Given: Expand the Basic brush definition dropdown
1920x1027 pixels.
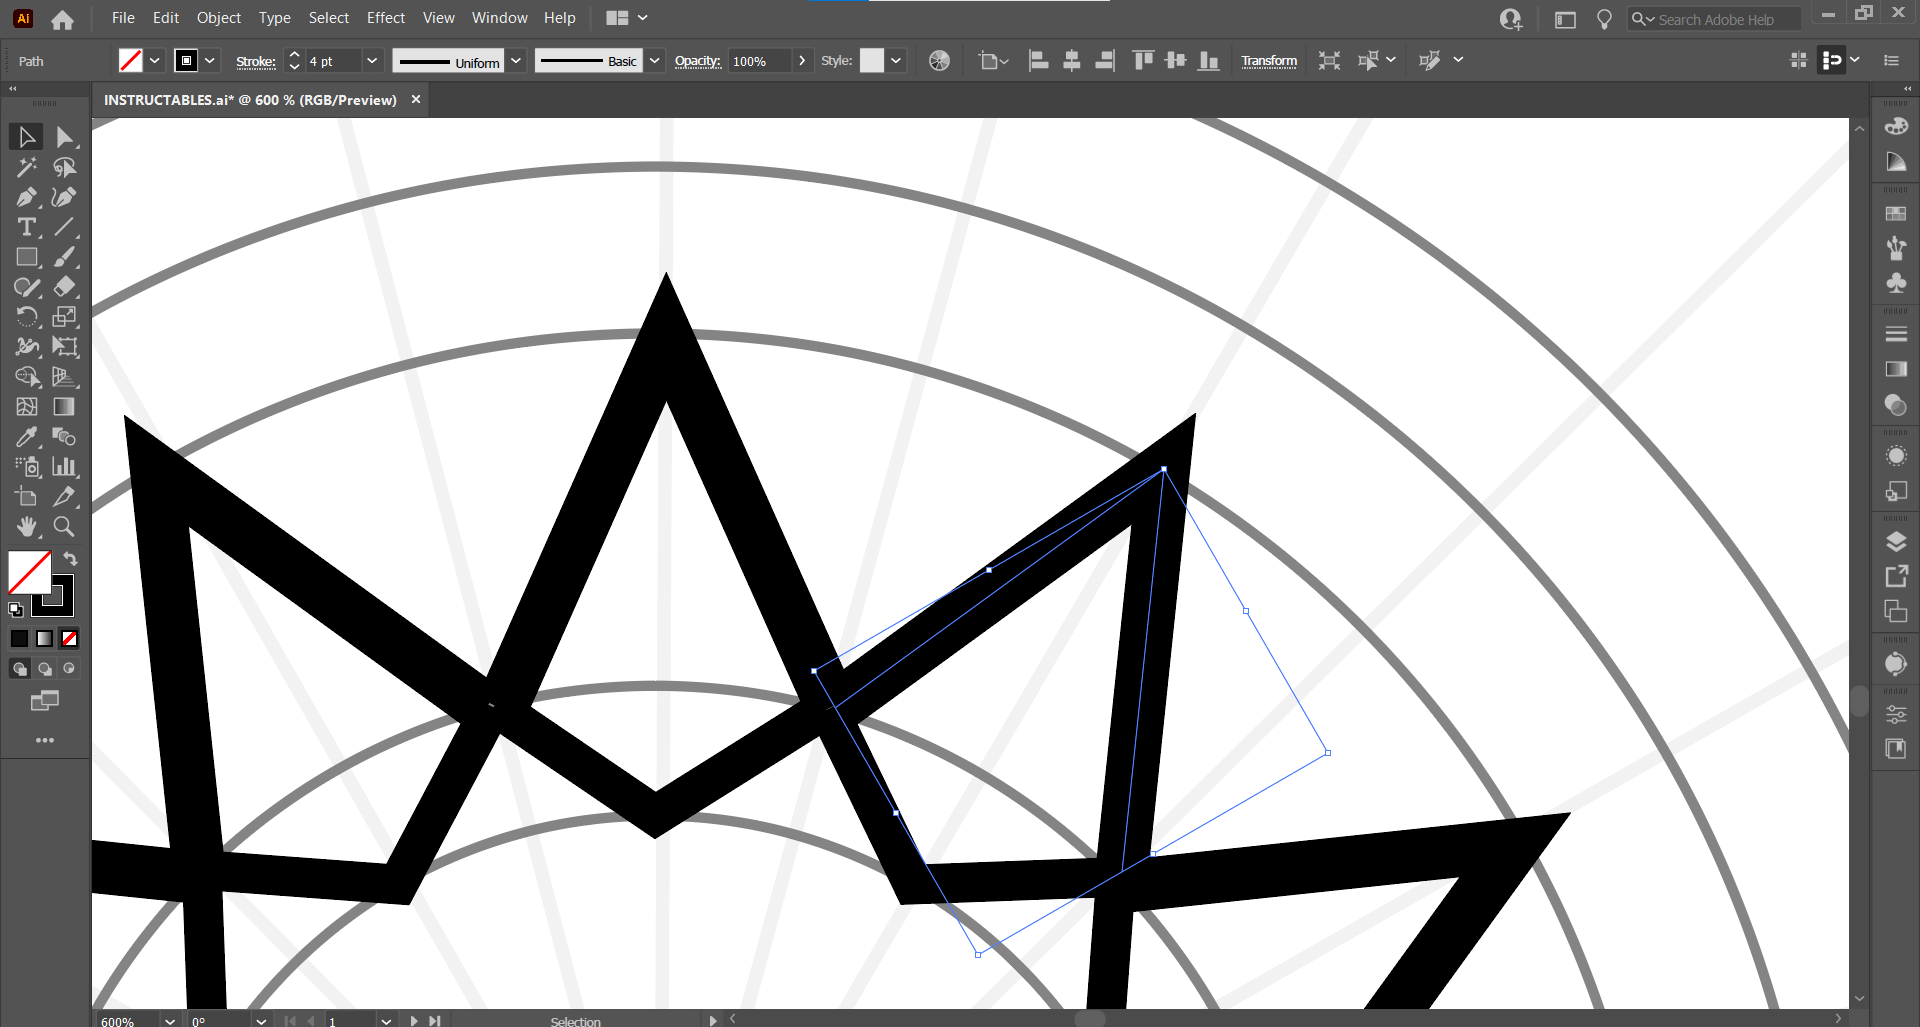Looking at the screenshot, I should (x=654, y=61).
